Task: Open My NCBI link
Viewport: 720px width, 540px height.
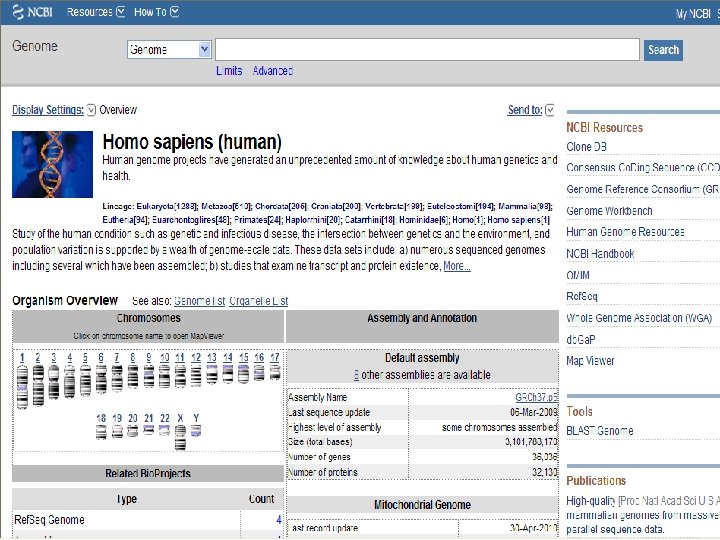Action: (693, 14)
